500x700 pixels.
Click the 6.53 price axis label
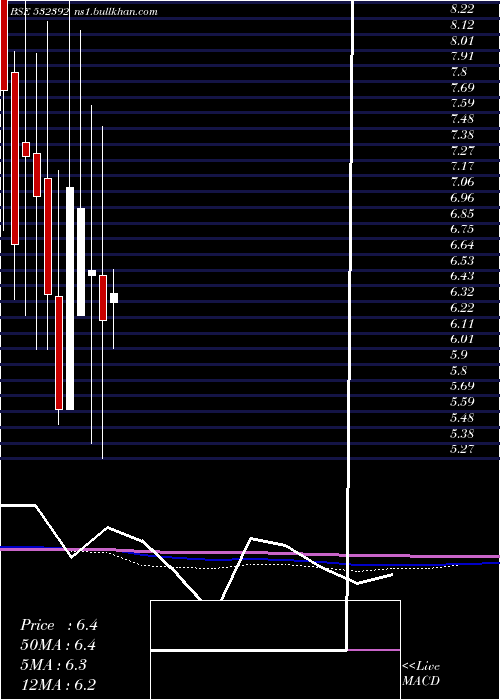(x=462, y=260)
